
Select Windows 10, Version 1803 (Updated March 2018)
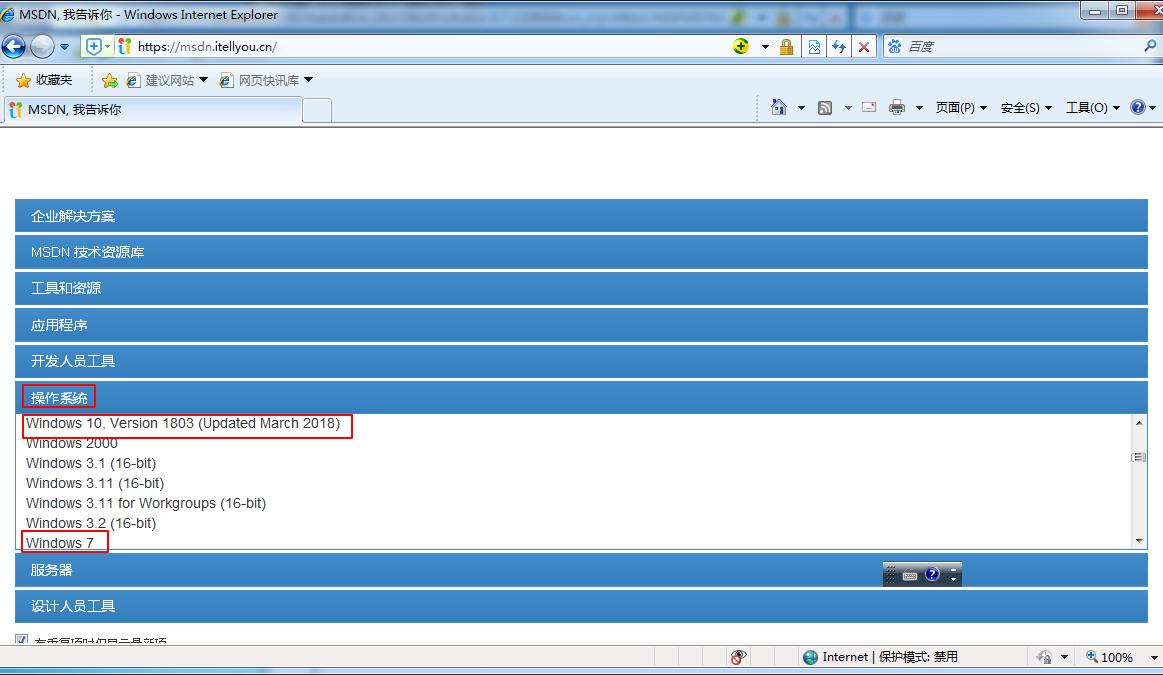click(x=182, y=424)
